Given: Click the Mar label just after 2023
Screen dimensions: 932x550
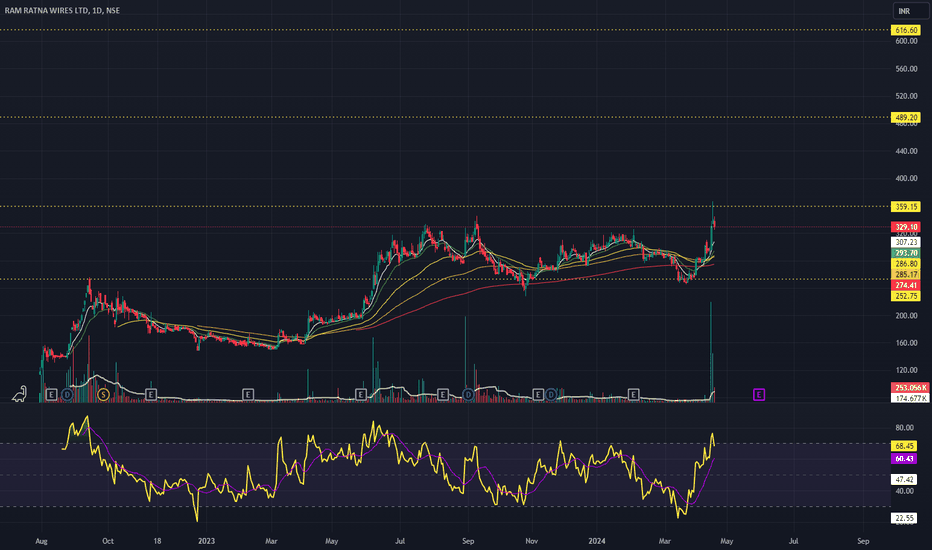Looking at the screenshot, I should [271, 541].
